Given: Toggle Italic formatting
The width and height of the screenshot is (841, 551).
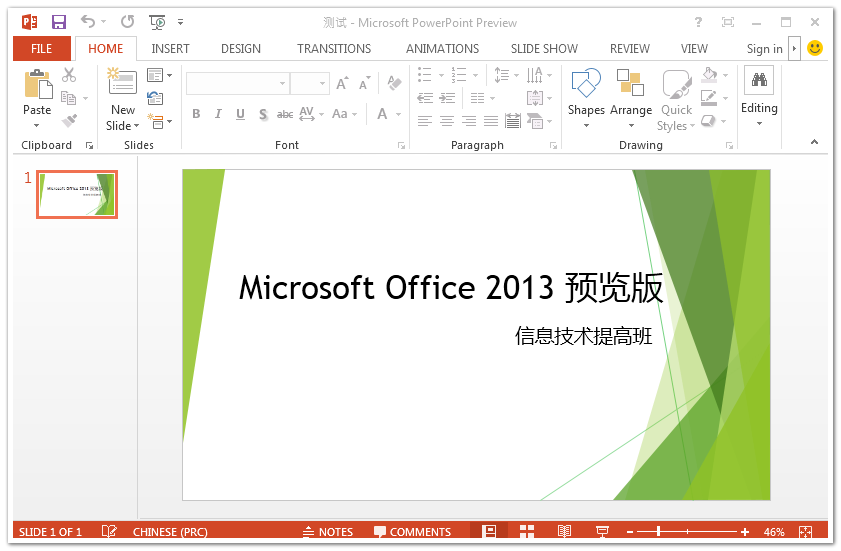Looking at the screenshot, I should click(x=218, y=114).
